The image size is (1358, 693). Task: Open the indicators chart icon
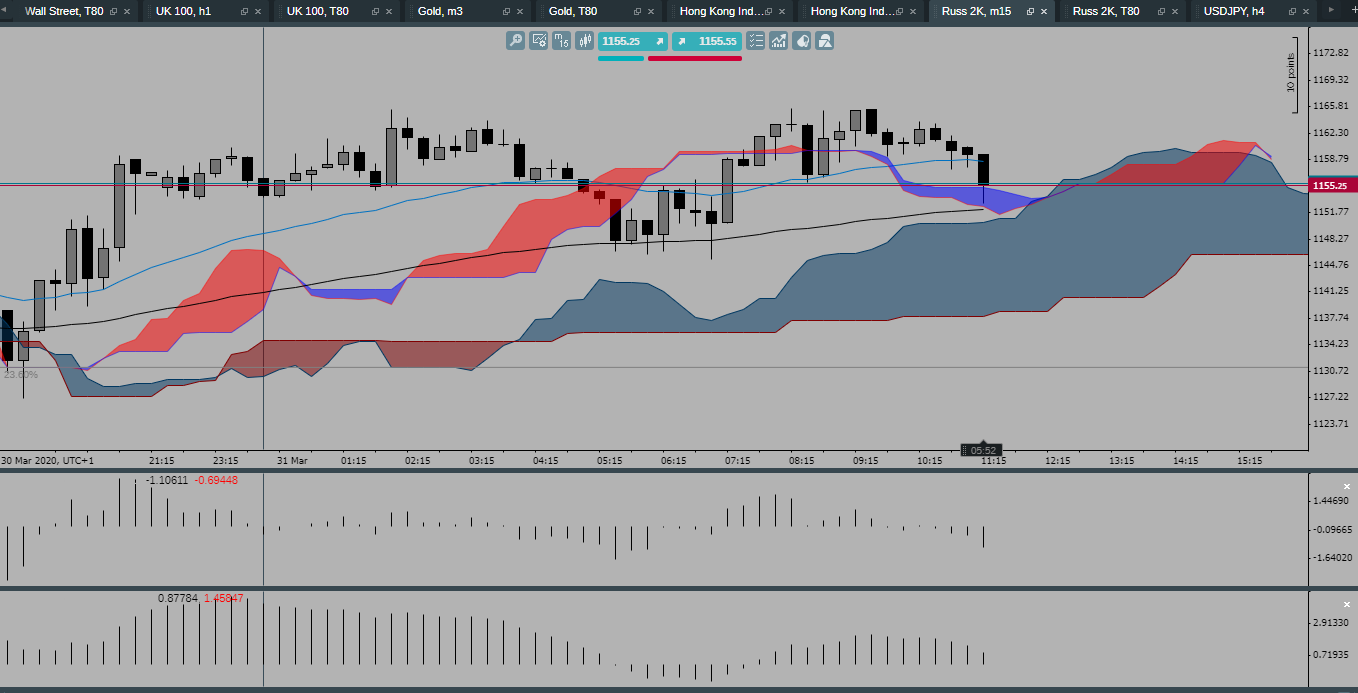[x=778, y=41]
